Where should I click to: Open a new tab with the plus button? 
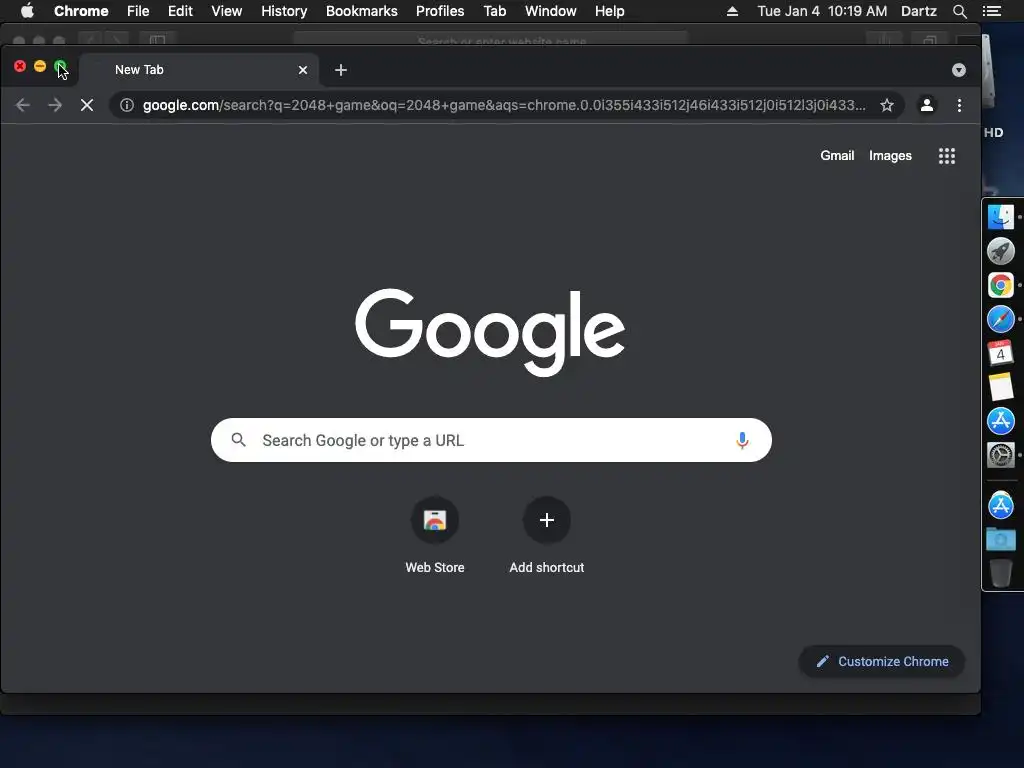click(x=341, y=70)
